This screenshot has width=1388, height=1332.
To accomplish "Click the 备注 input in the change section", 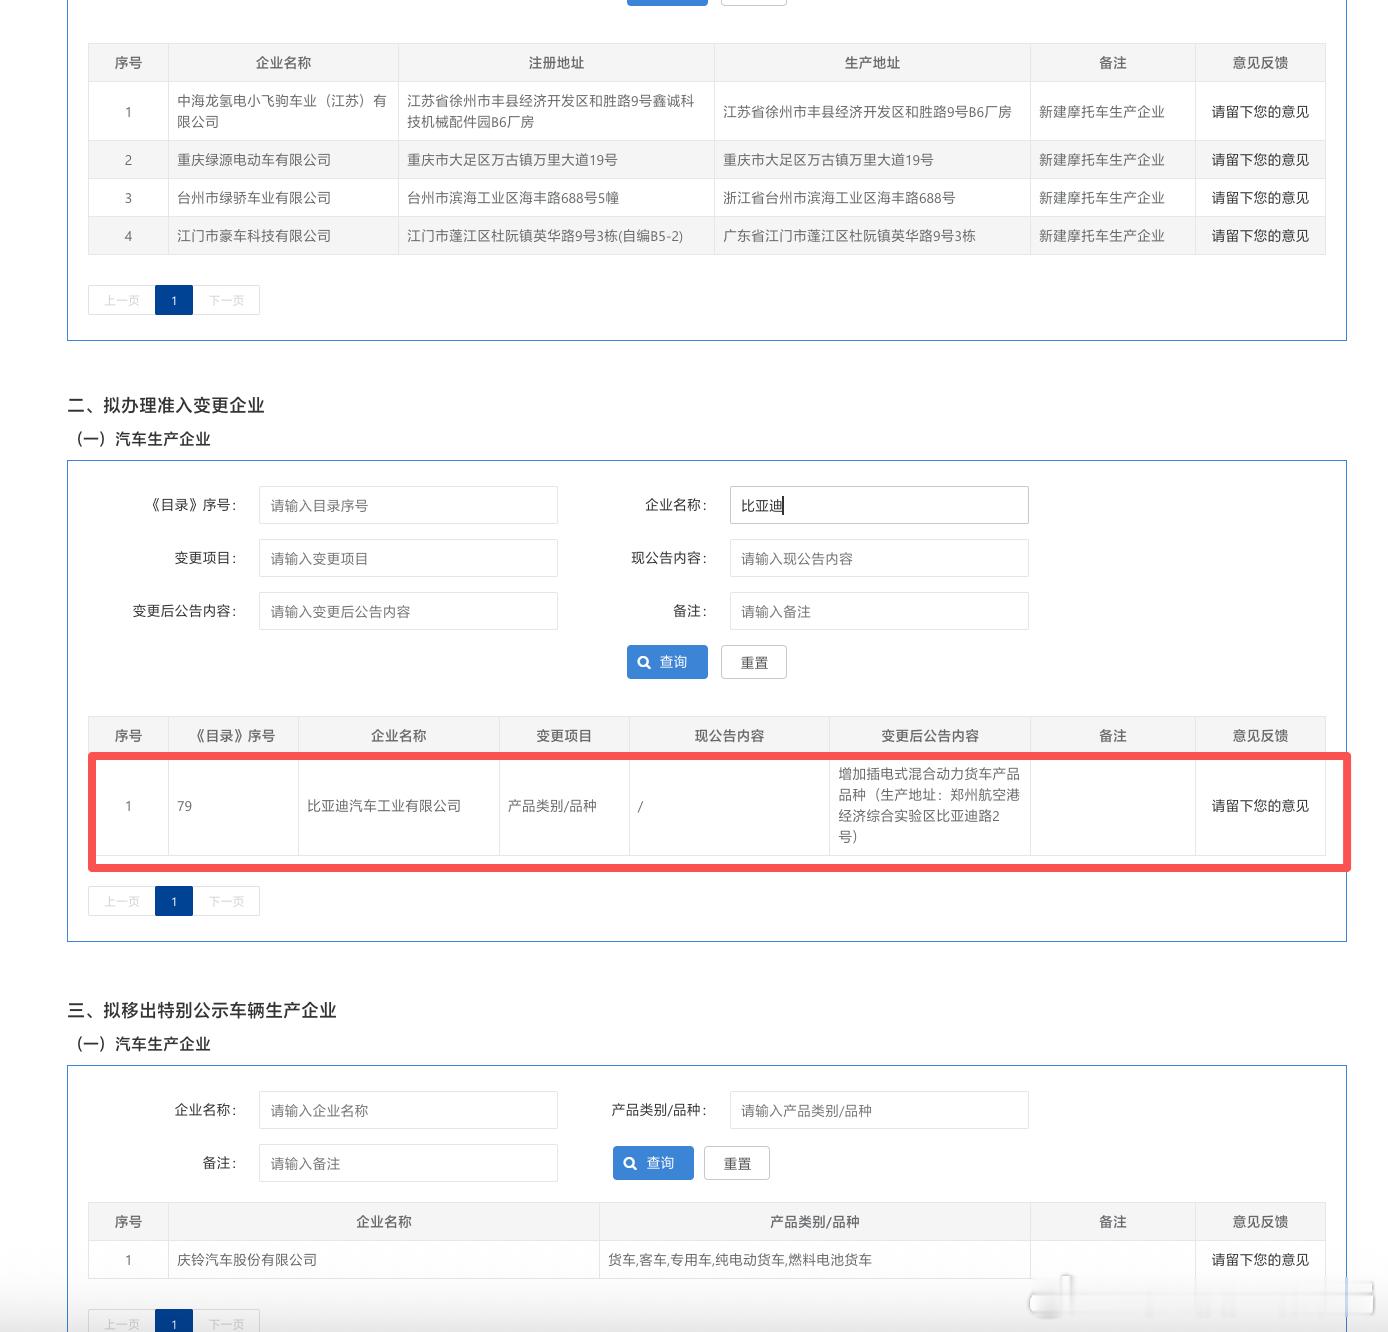I will tap(878, 611).
